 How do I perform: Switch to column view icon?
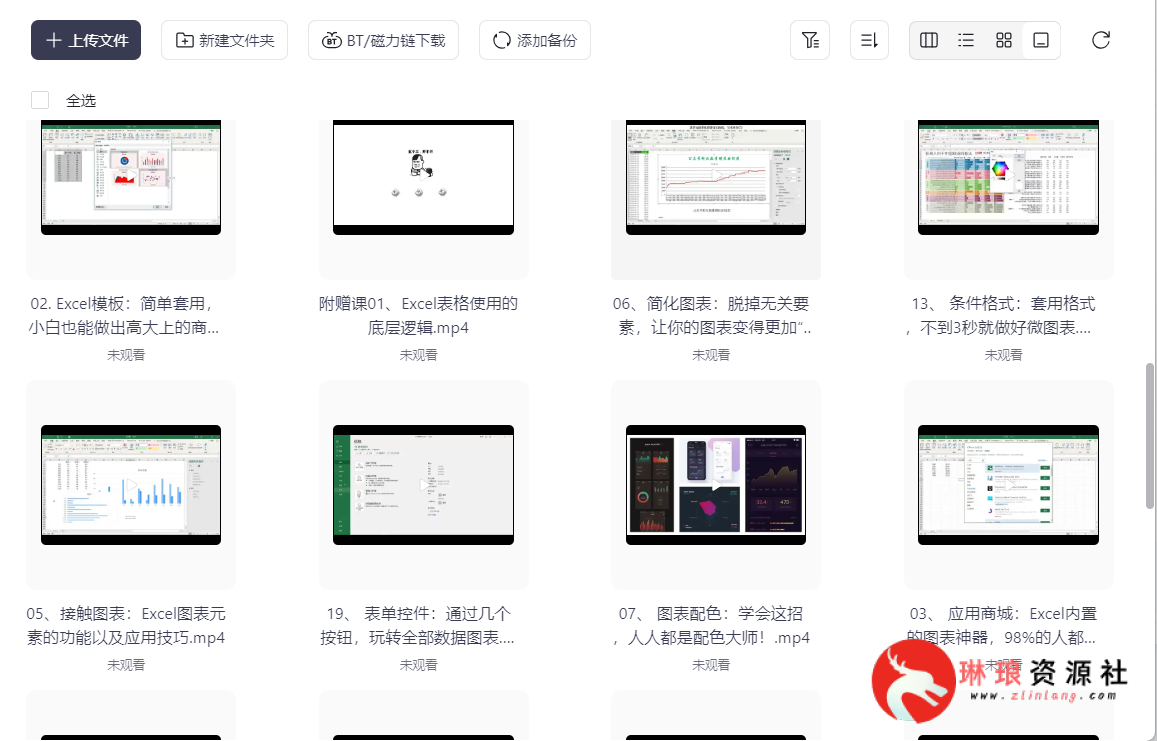[929, 40]
